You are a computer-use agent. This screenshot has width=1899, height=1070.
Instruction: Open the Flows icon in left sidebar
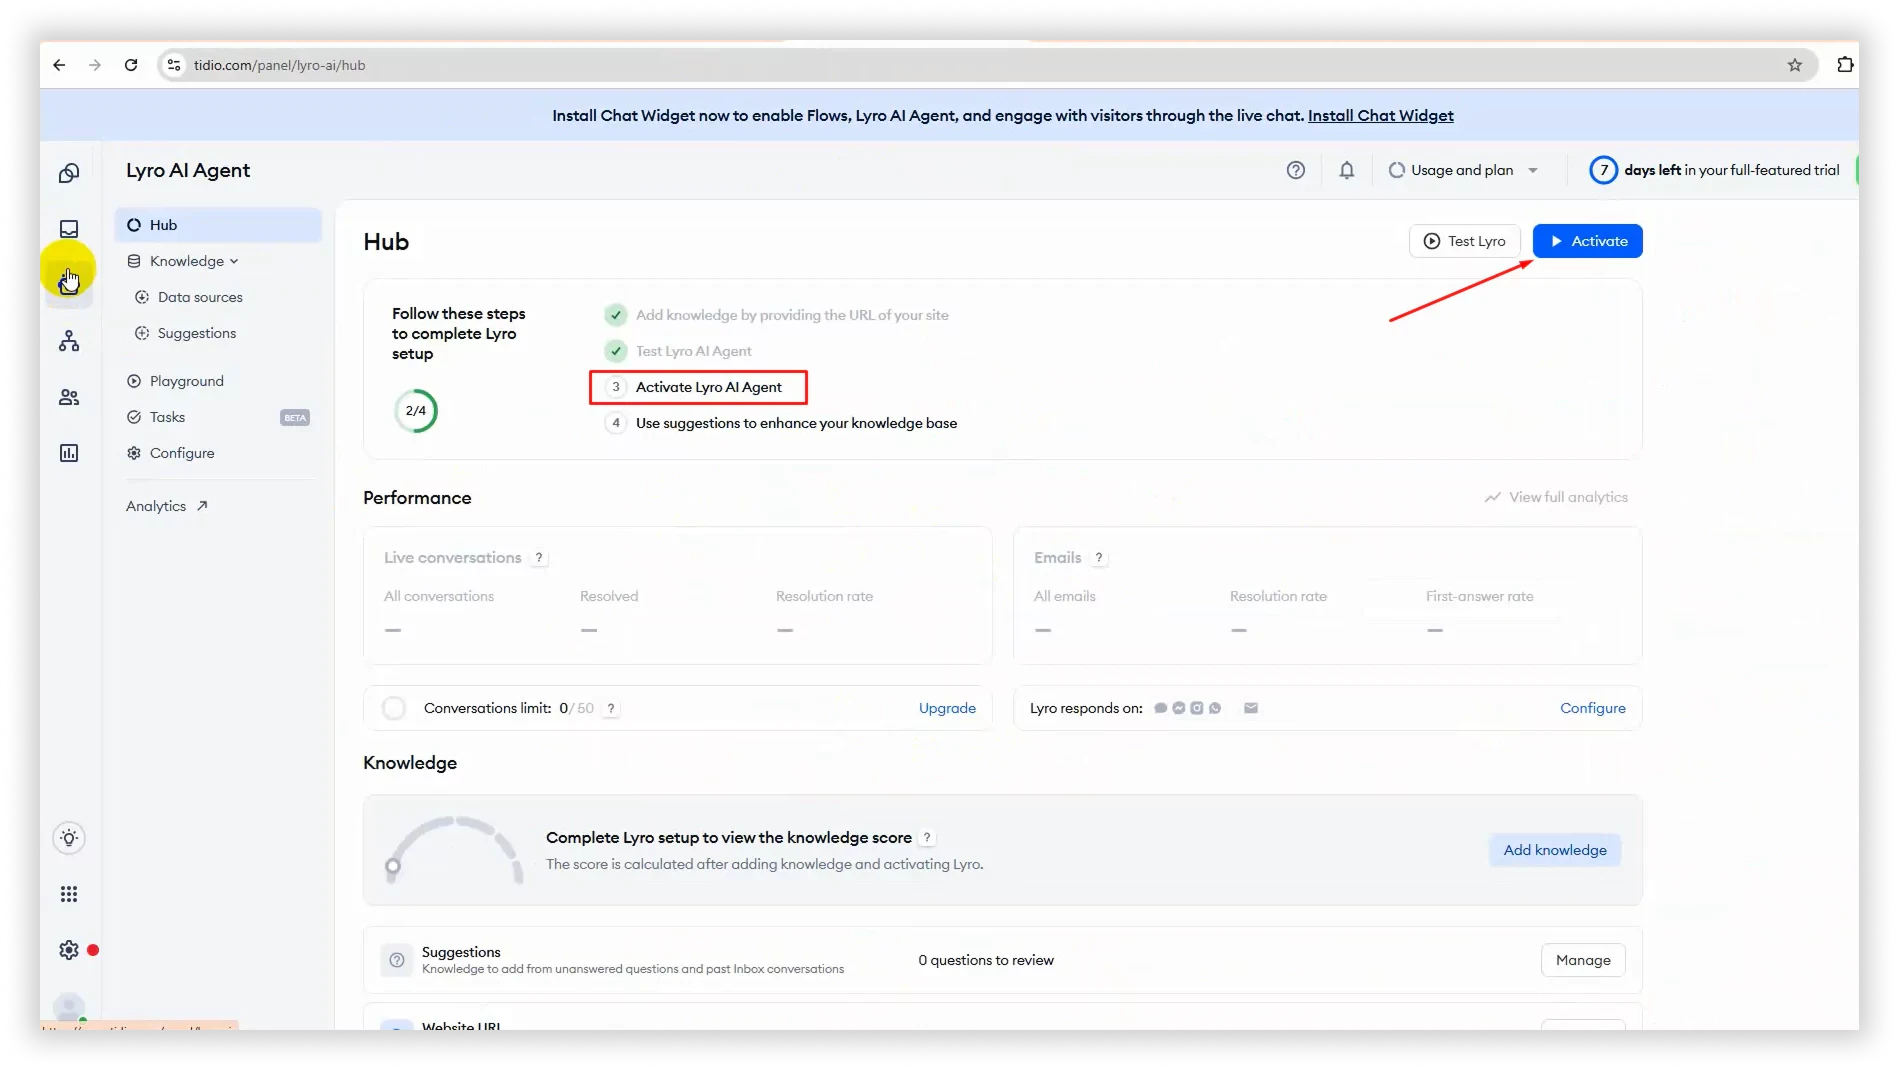69,341
